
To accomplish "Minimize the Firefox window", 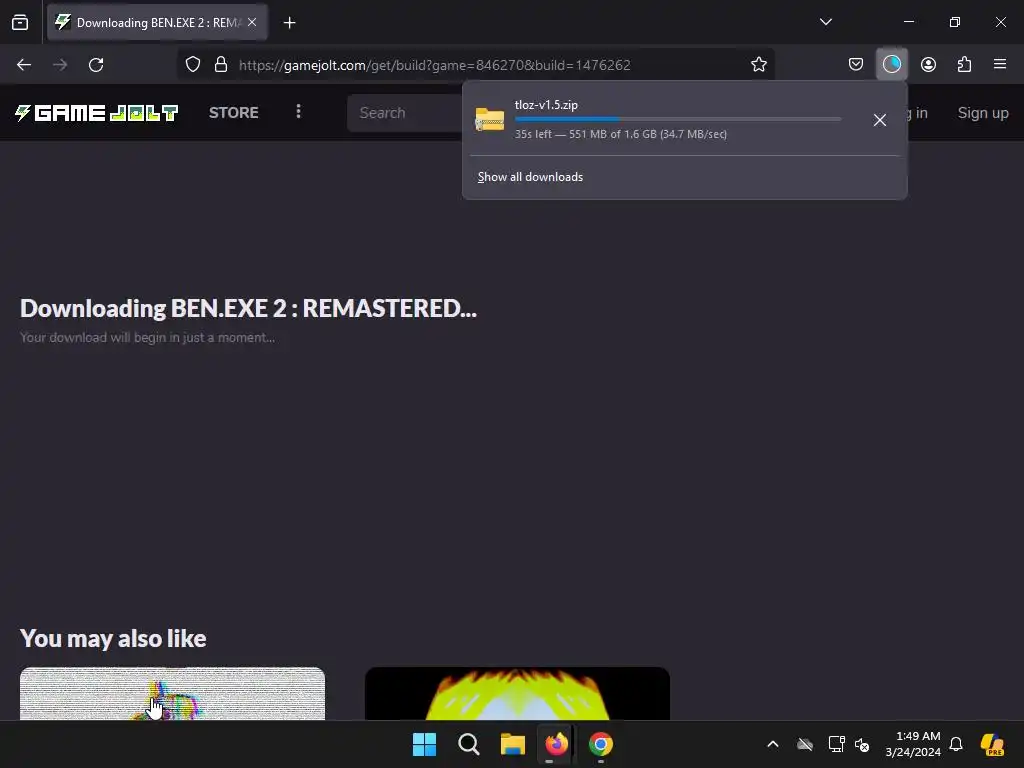I will click(x=908, y=22).
